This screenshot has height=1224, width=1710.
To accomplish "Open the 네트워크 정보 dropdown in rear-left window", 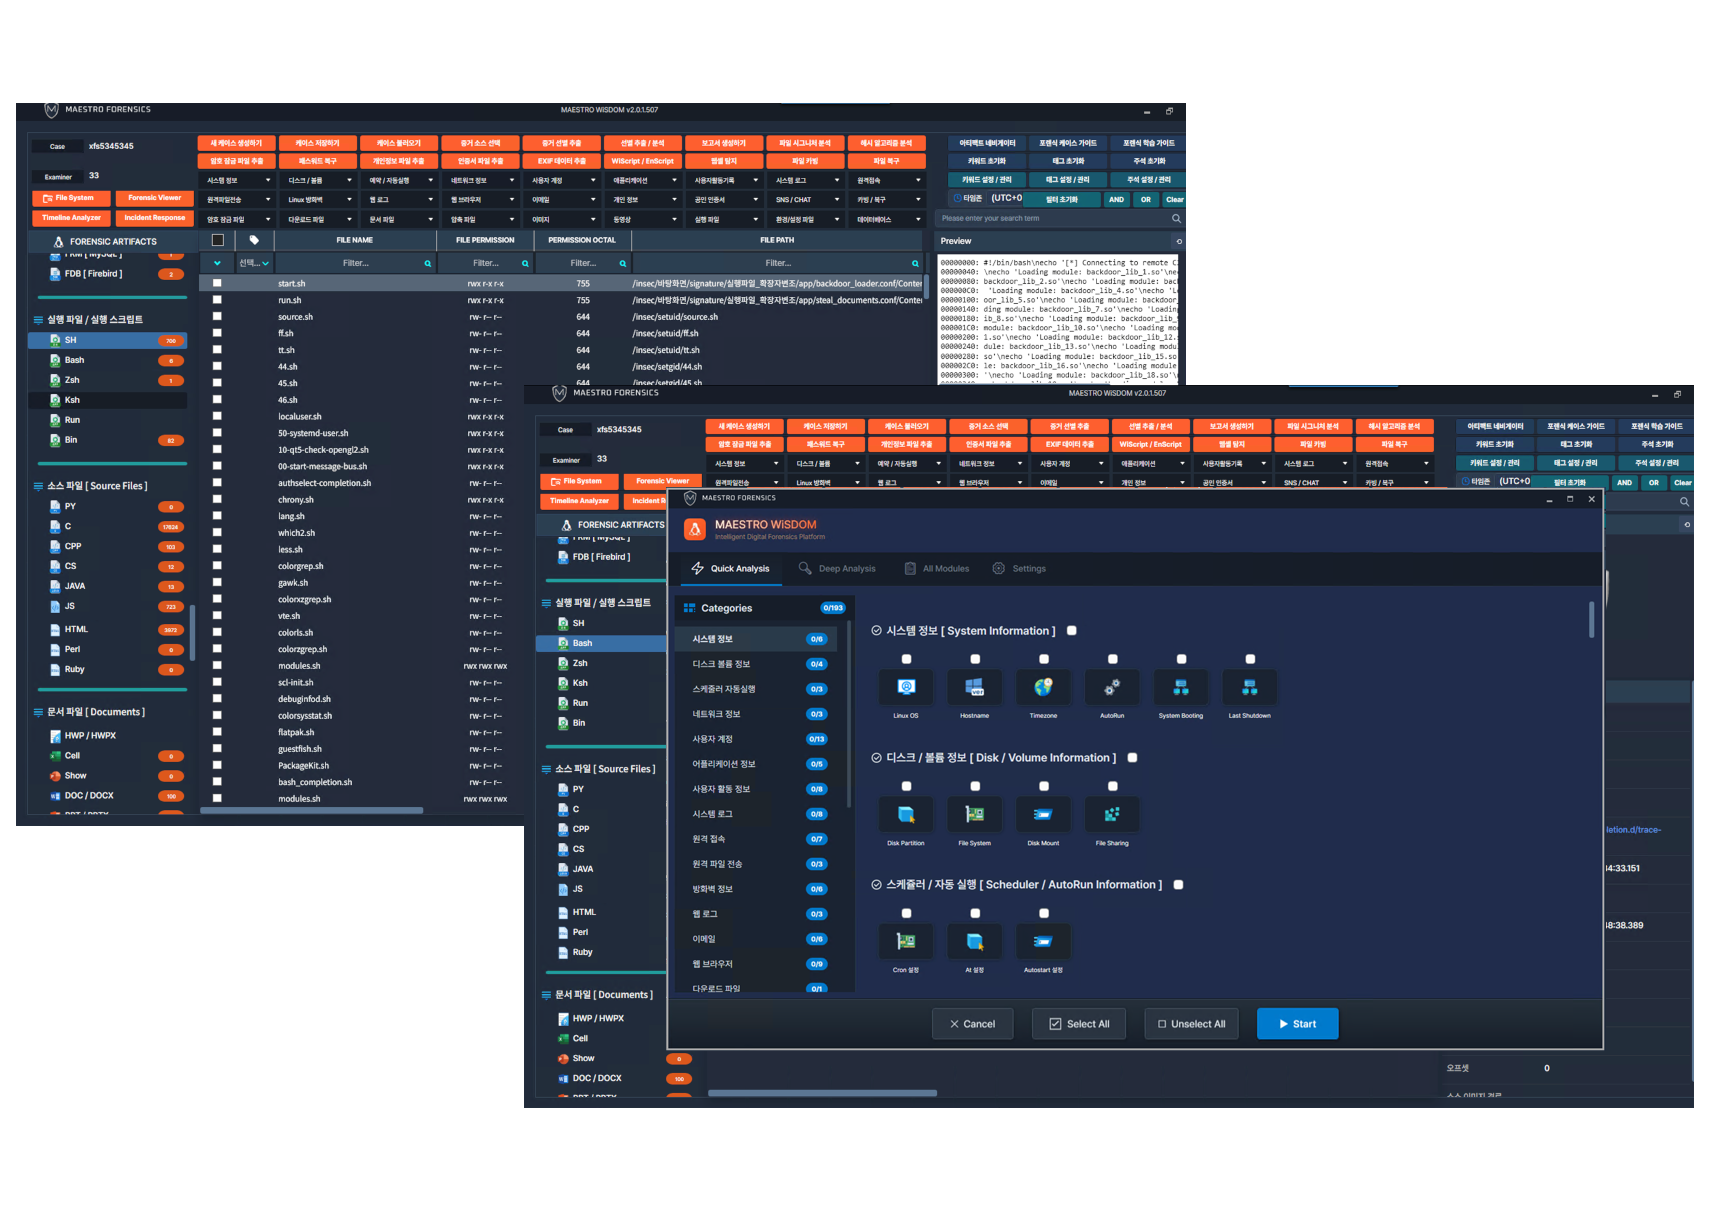I will (482, 180).
